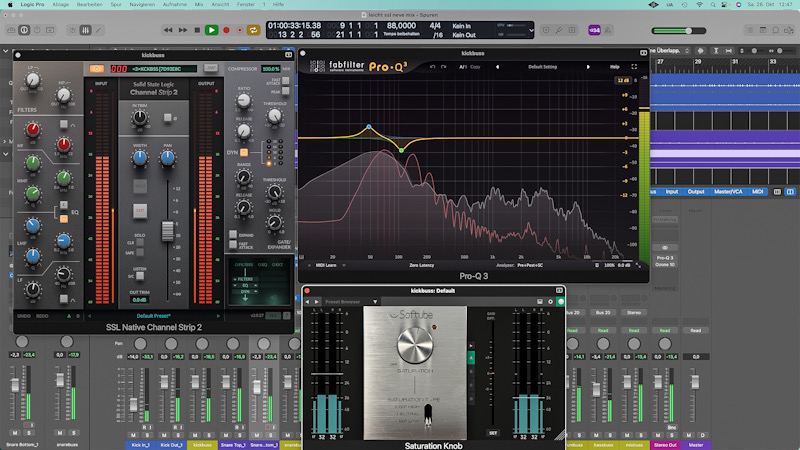Image resolution: width=800 pixels, height=450 pixels.
Task: Select the next SSL preset with right arrow
Action: pos(218,316)
